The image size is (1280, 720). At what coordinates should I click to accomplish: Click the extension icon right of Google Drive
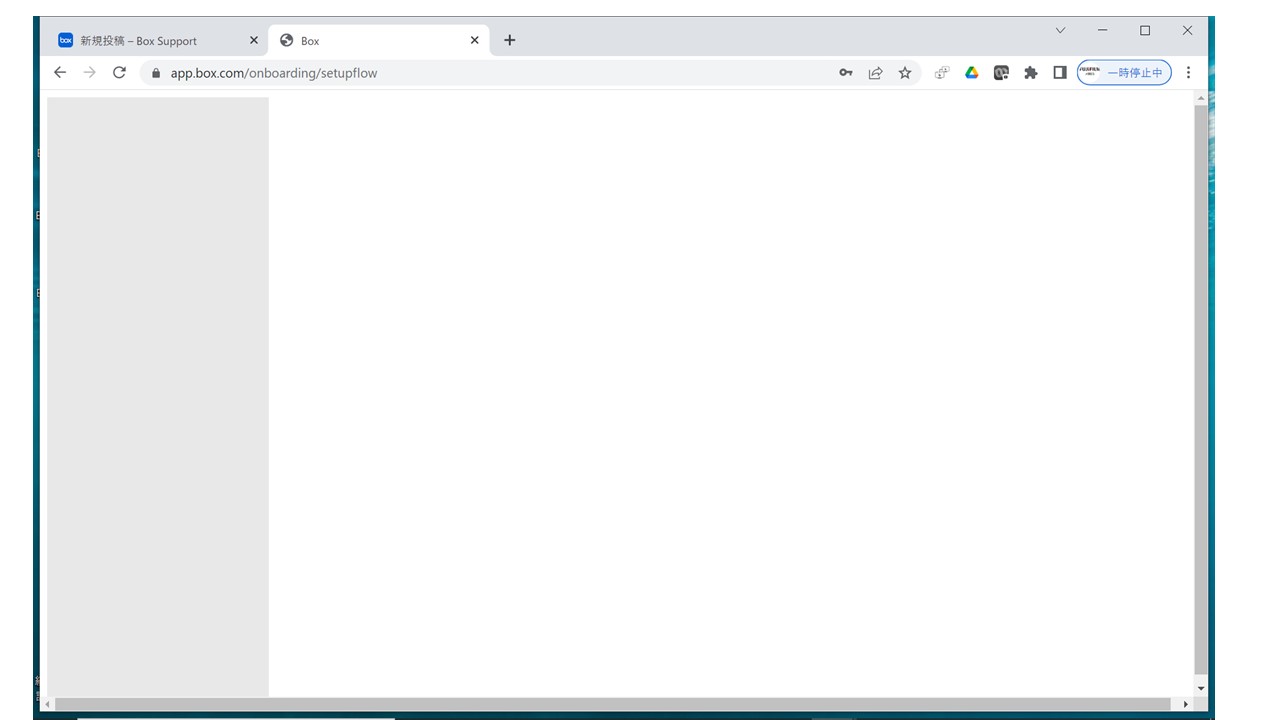[x=1001, y=73]
